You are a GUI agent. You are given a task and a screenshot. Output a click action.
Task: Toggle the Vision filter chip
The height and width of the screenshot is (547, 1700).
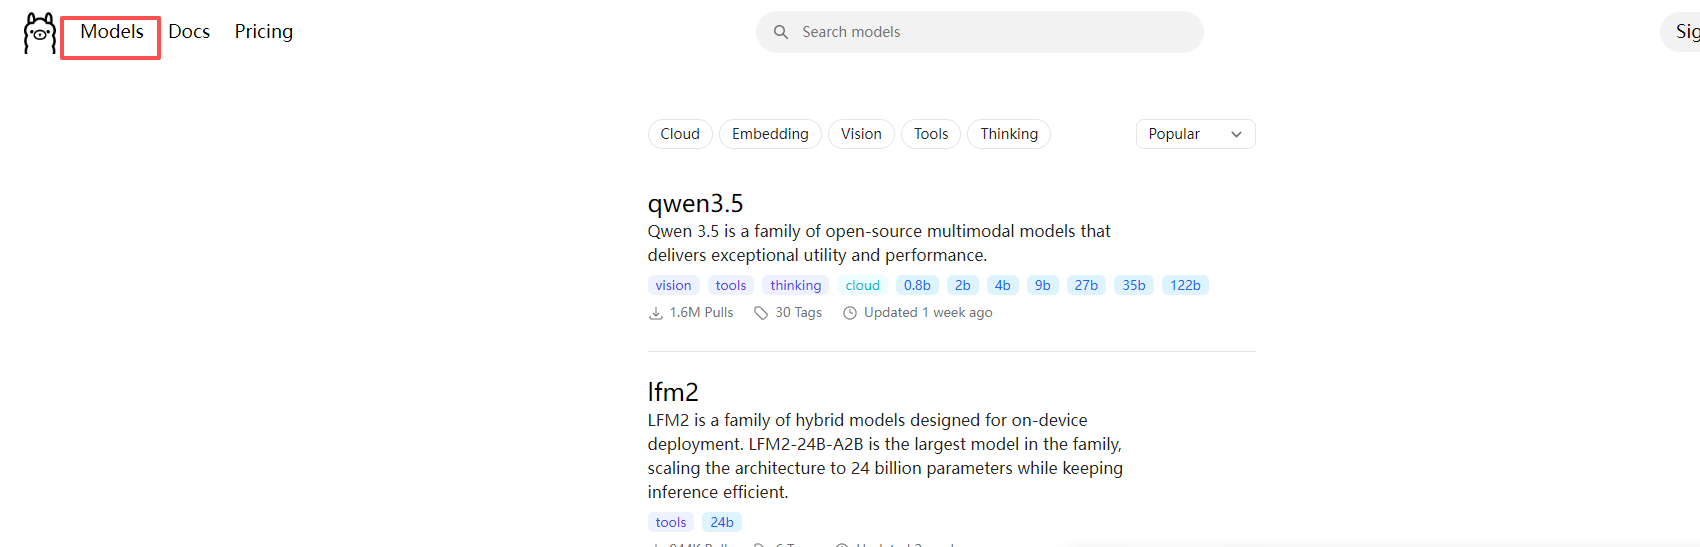pyautogui.click(x=861, y=134)
